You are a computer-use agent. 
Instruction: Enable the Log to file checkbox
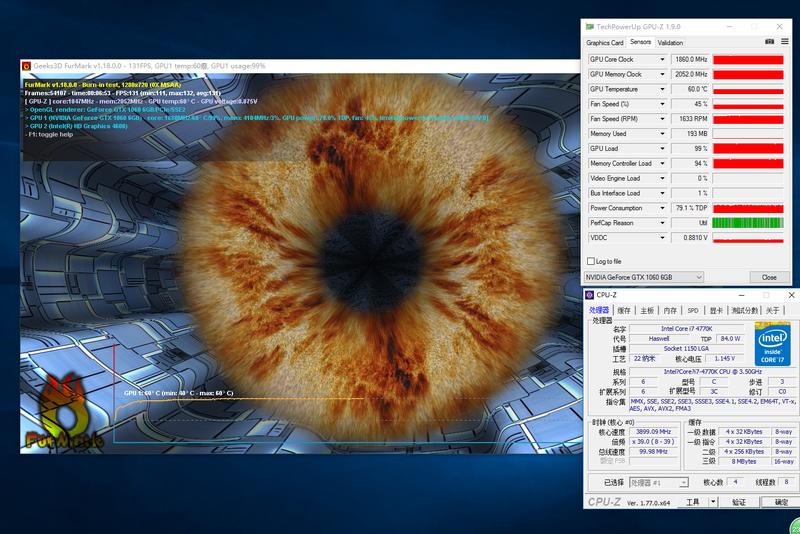pos(591,261)
